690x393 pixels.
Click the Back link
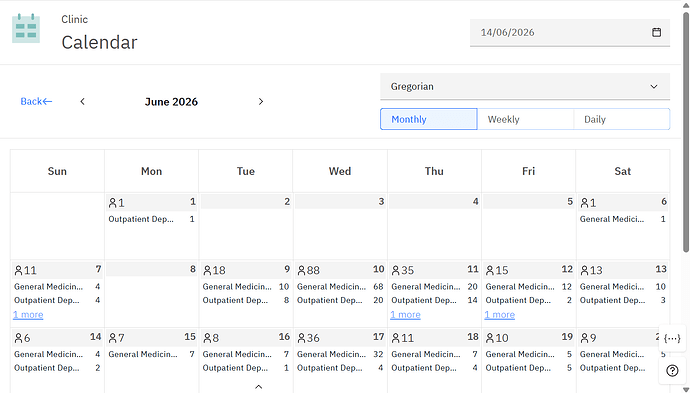[36, 102]
